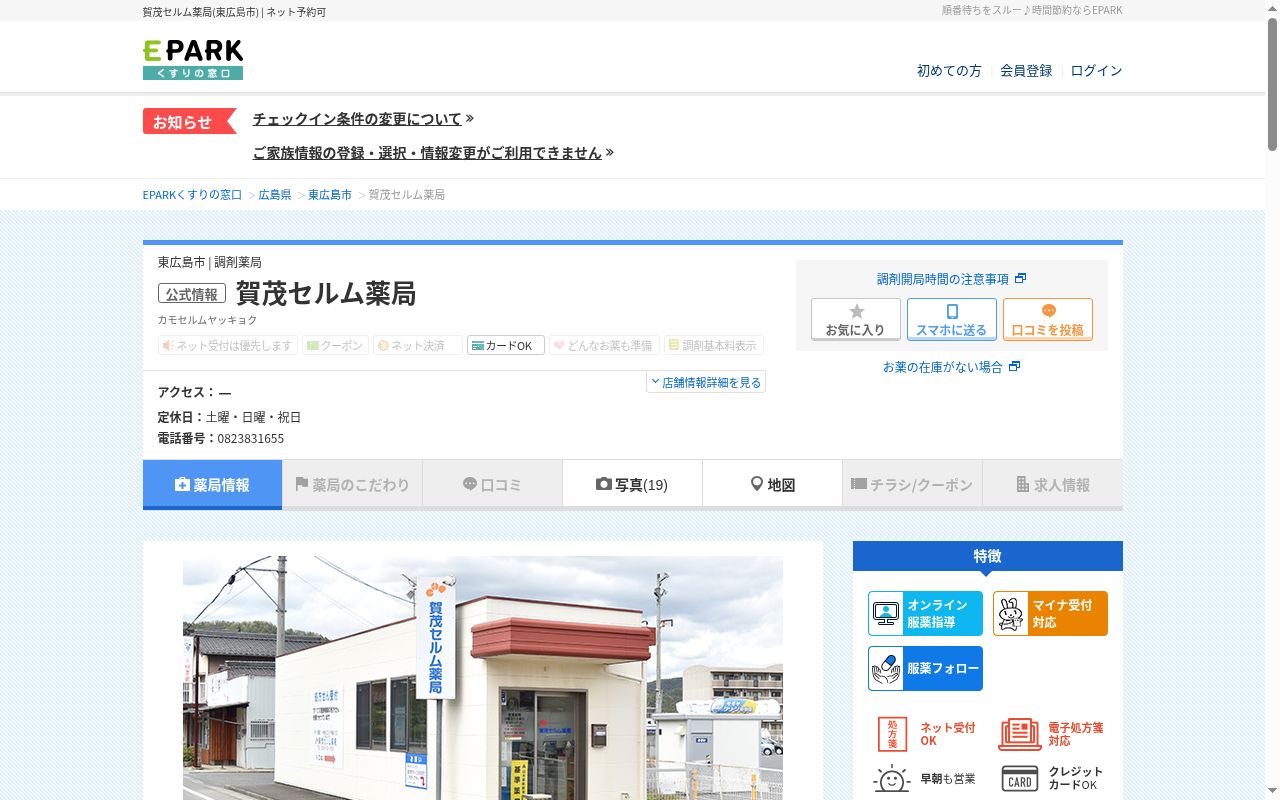Click the カードOK tag
Screen dimensions: 1280x800
click(506, 345)
